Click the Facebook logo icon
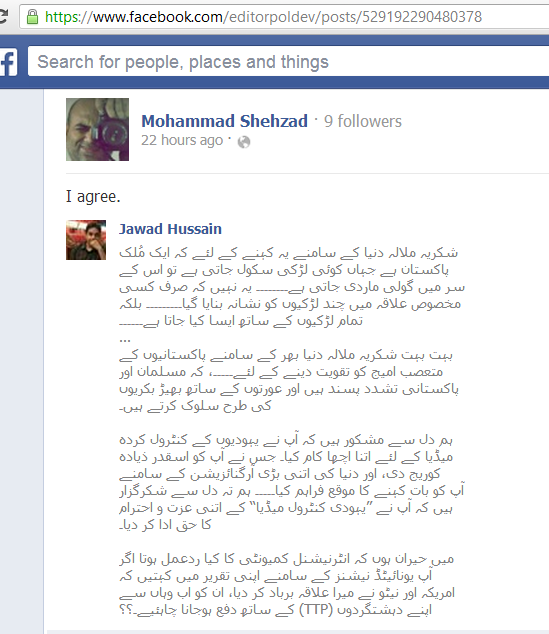 pos(8,62)
